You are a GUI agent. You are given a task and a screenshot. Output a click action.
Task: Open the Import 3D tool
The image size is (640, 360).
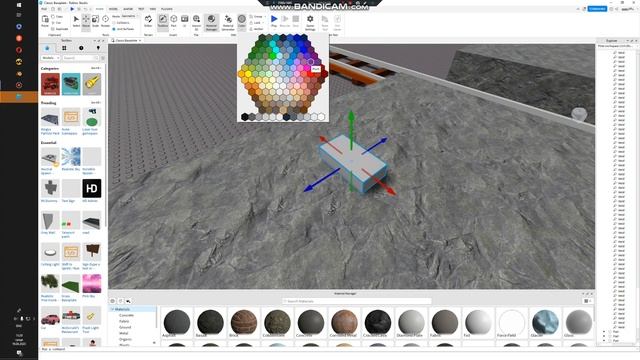(x=196, y=22)
